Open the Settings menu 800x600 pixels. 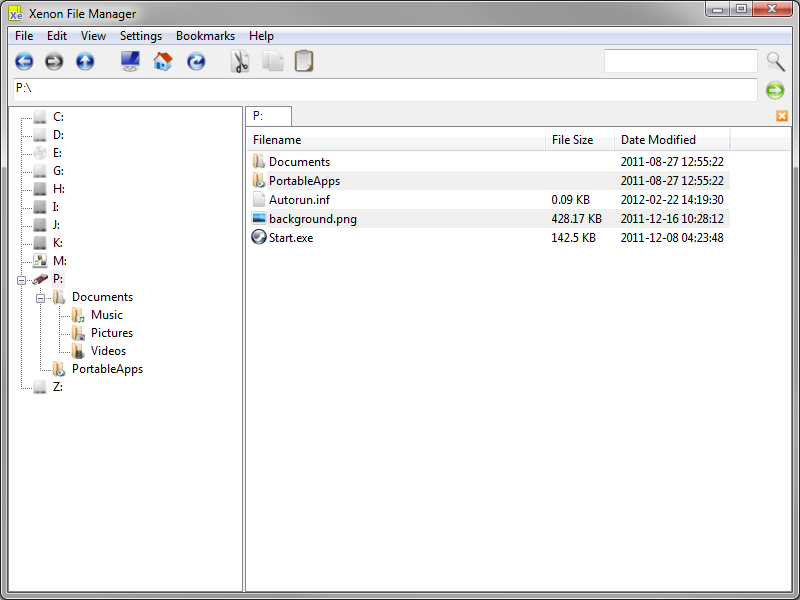[x=141, y=36]
